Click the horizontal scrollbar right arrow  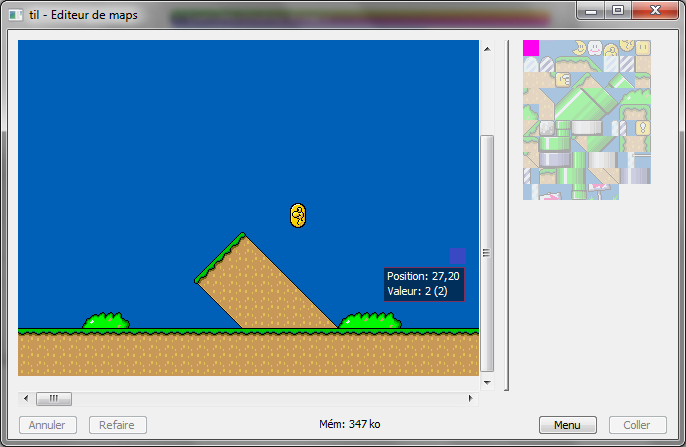pos(471,398)
